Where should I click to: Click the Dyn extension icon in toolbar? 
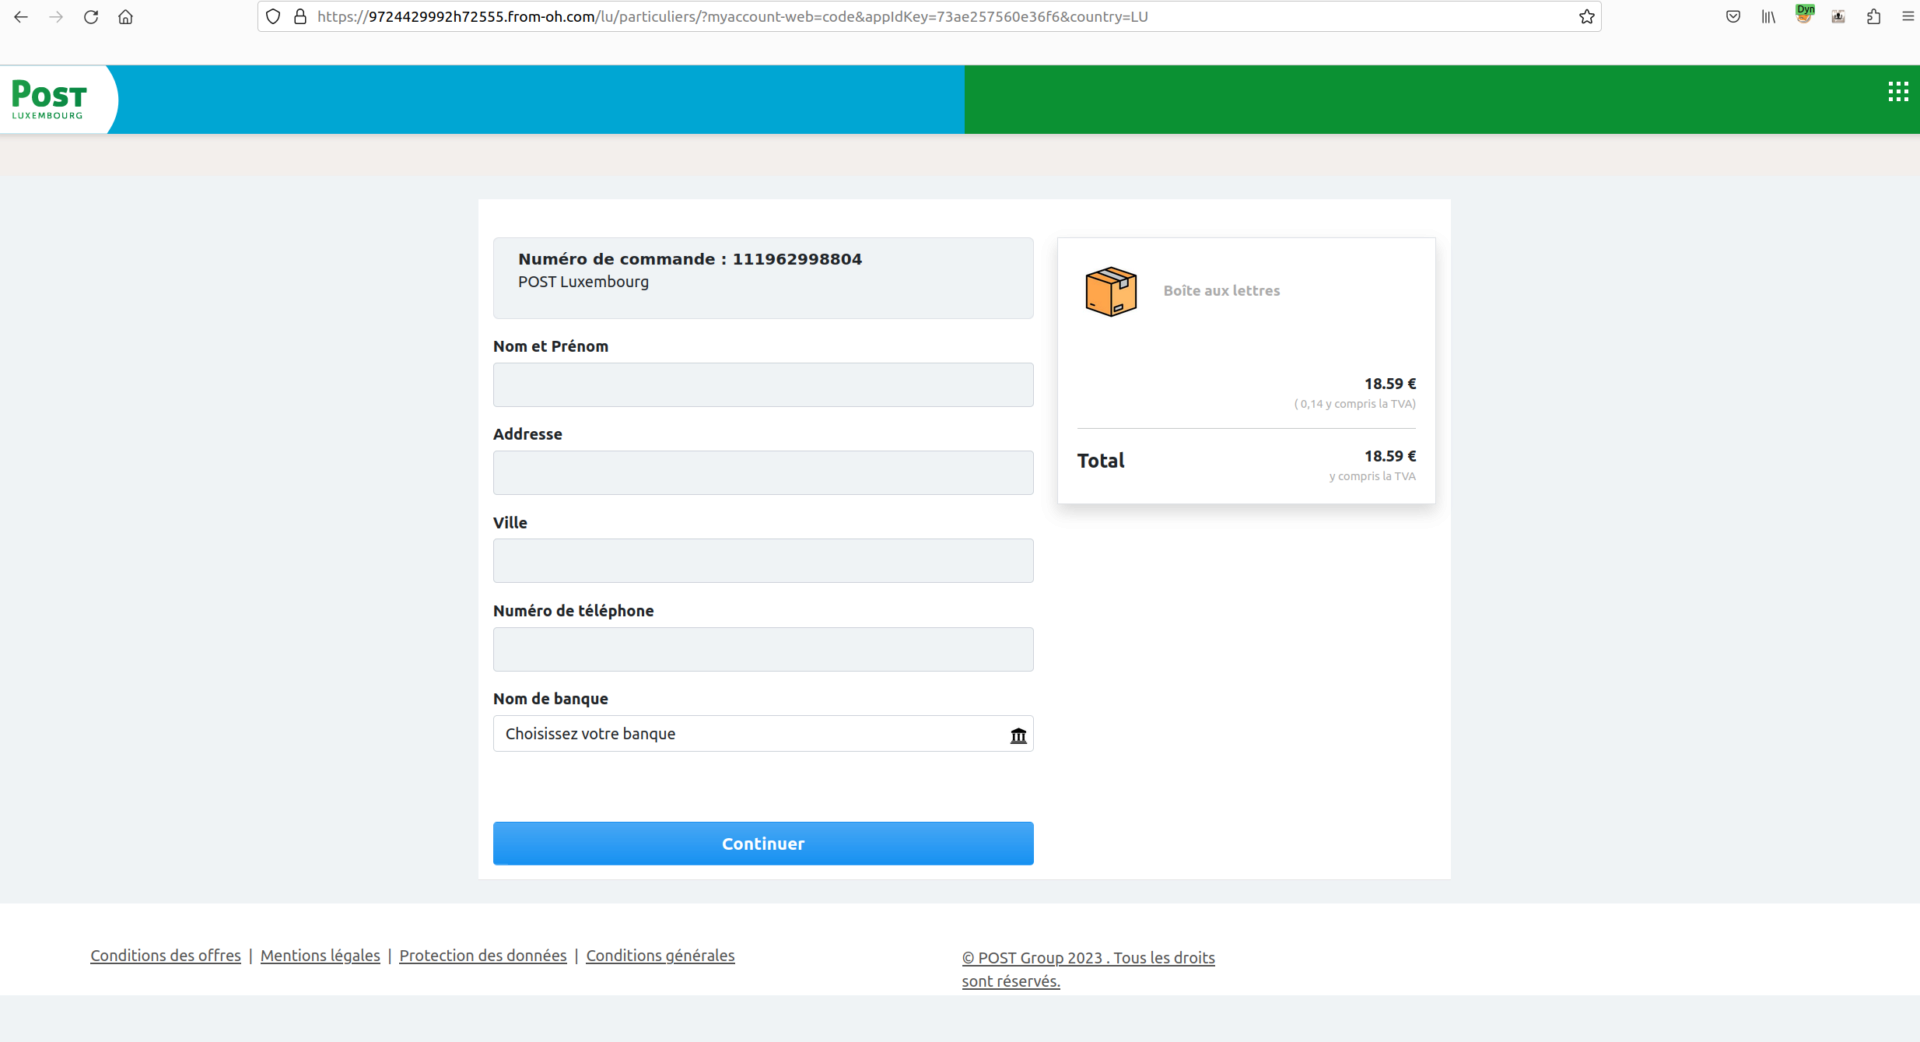1804,15
